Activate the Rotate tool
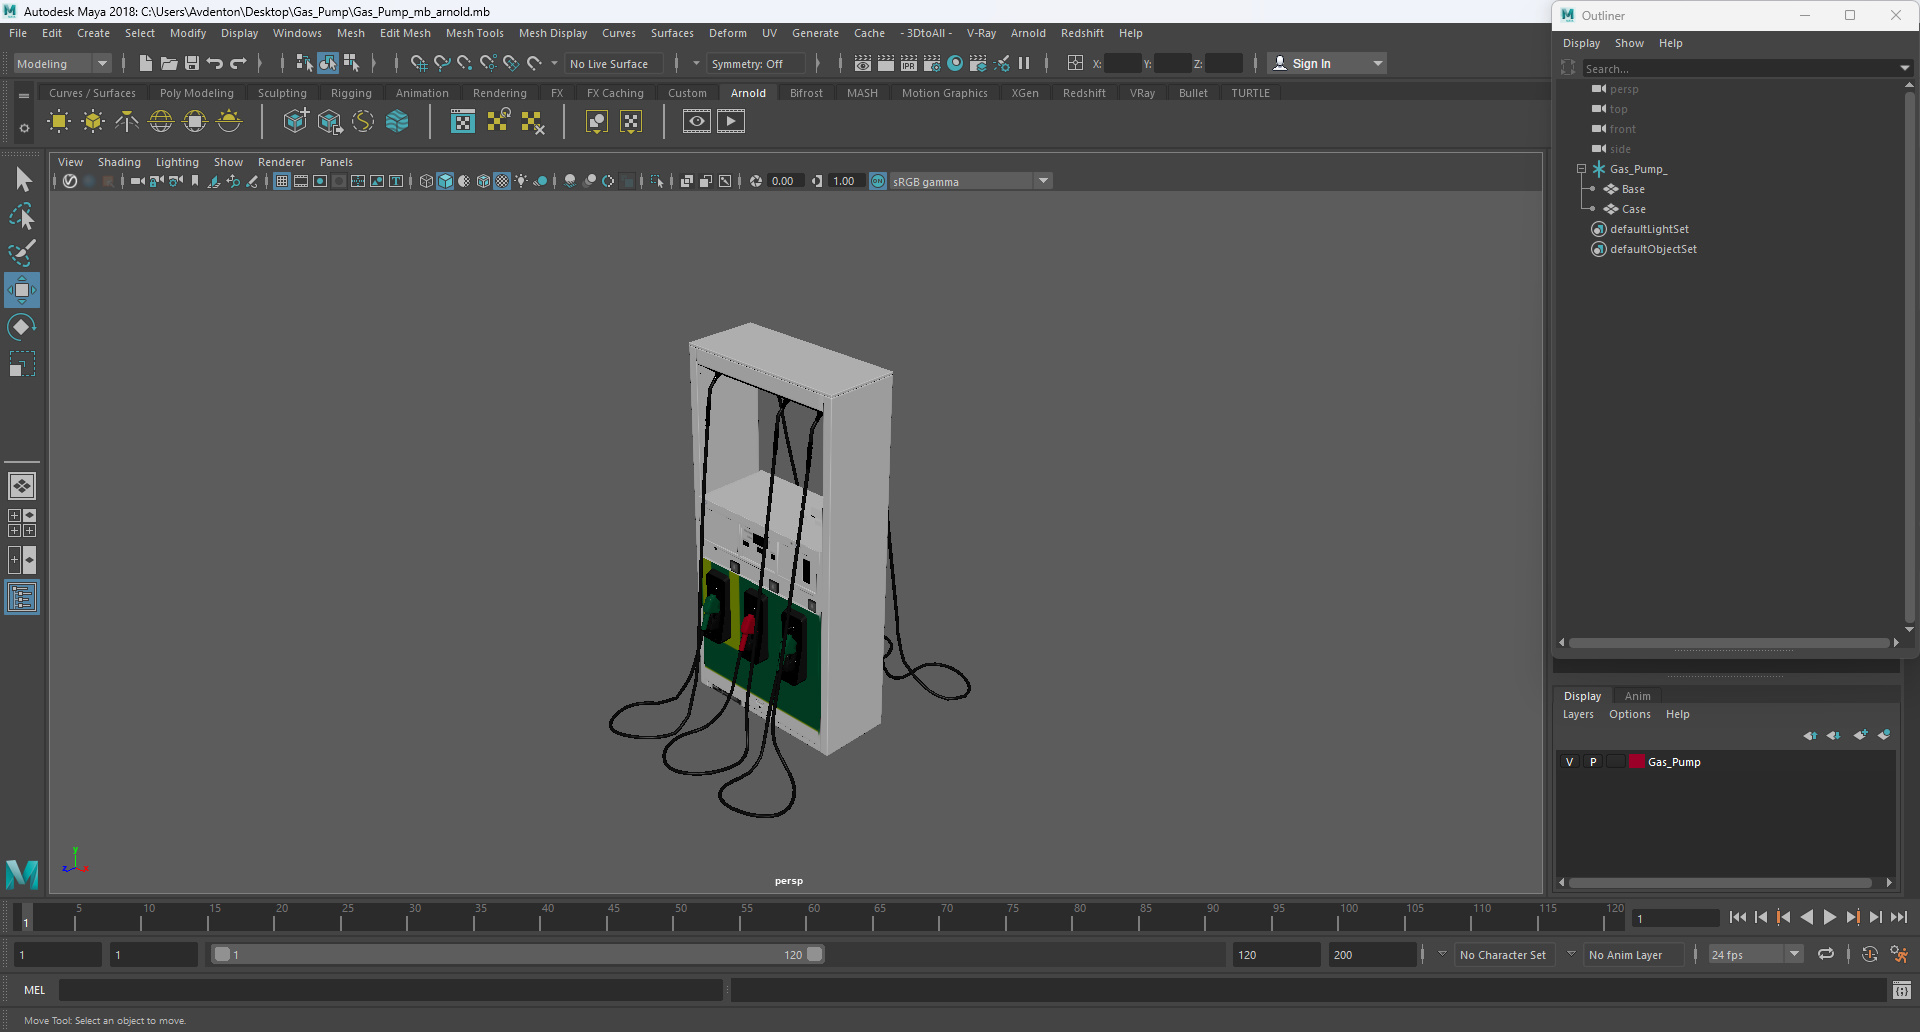This screenshot has width=1920, height=1032. pos(22,327)
